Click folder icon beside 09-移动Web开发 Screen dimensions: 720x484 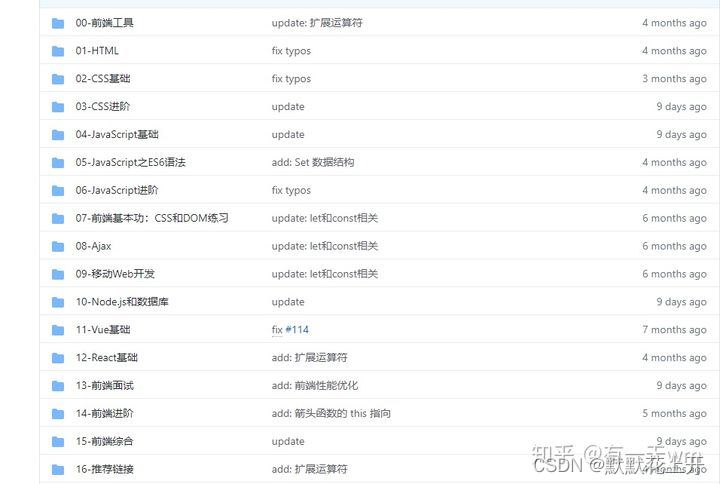[58, 274]
